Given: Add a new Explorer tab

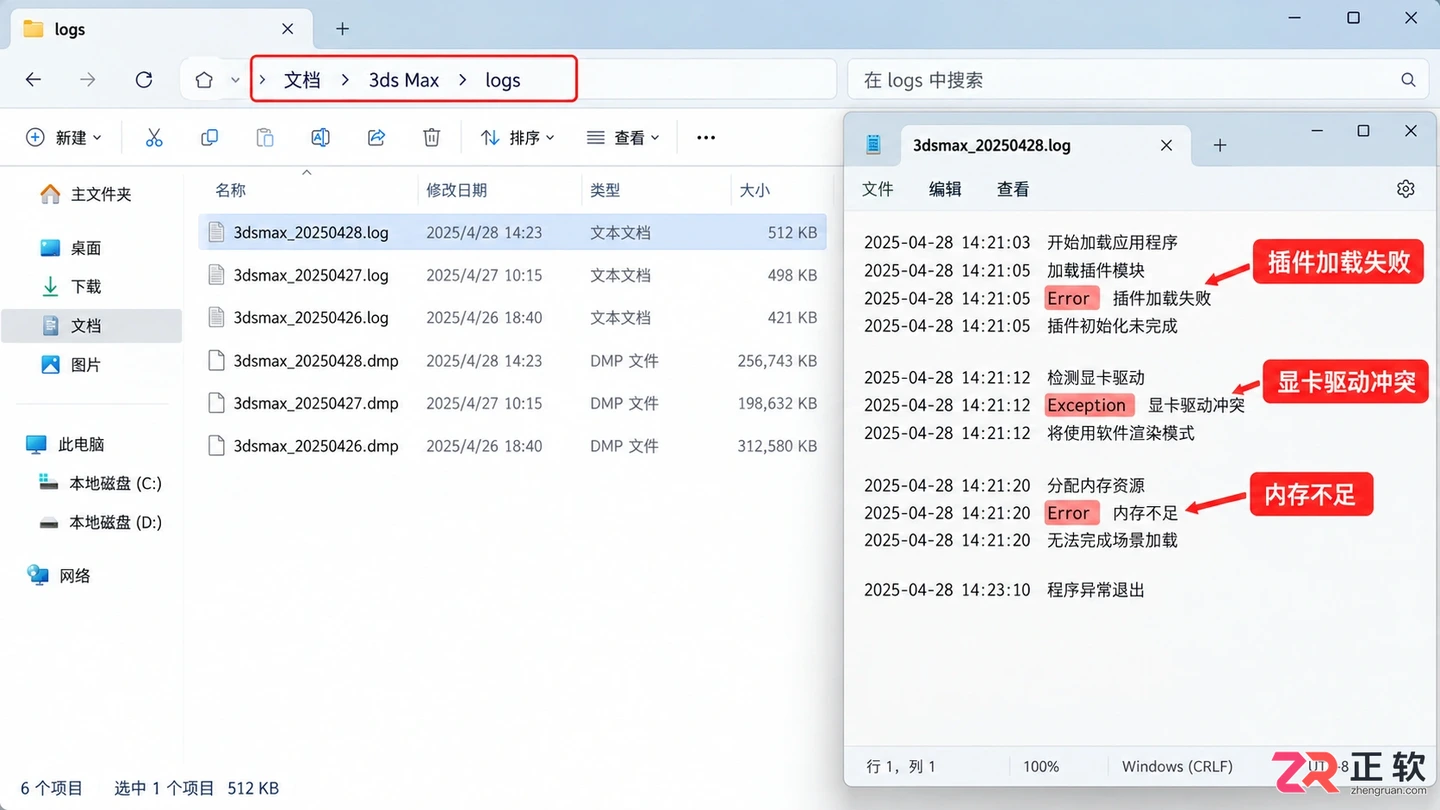Looking at the screenshot, I should coord(342,29).
